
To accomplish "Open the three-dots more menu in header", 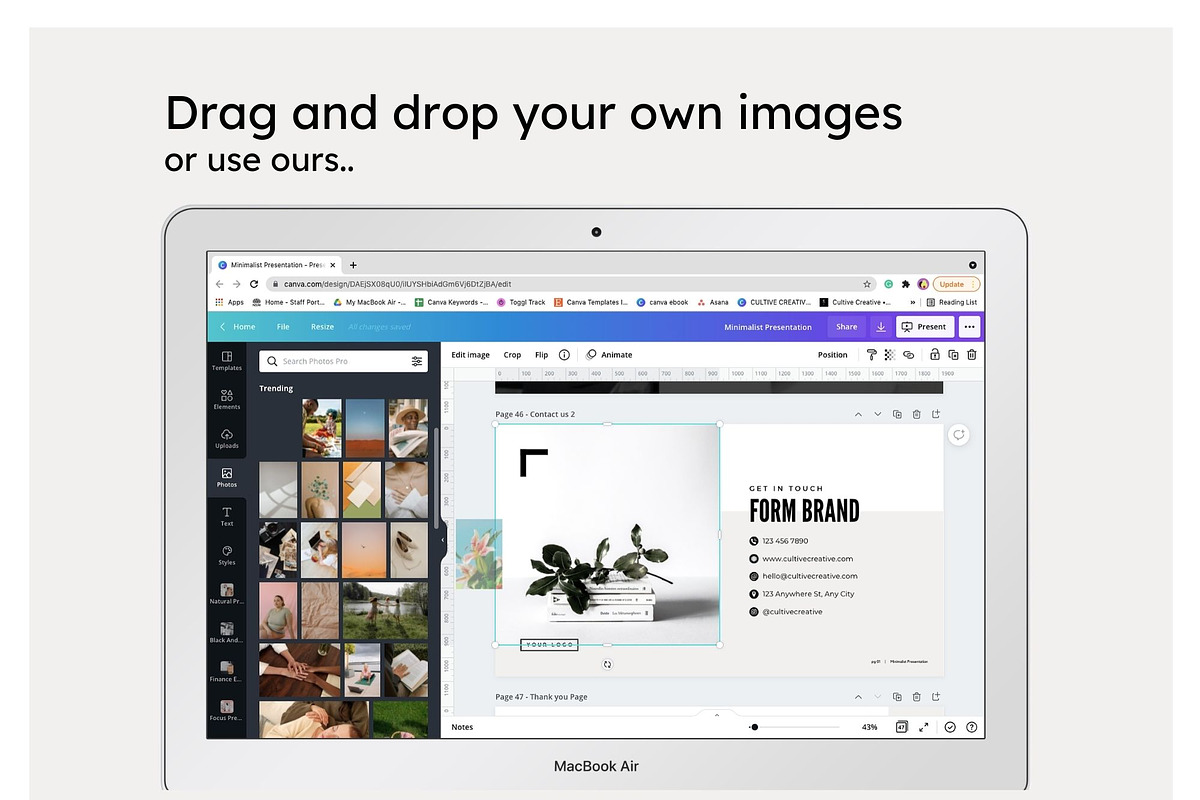I will point(969,327).
